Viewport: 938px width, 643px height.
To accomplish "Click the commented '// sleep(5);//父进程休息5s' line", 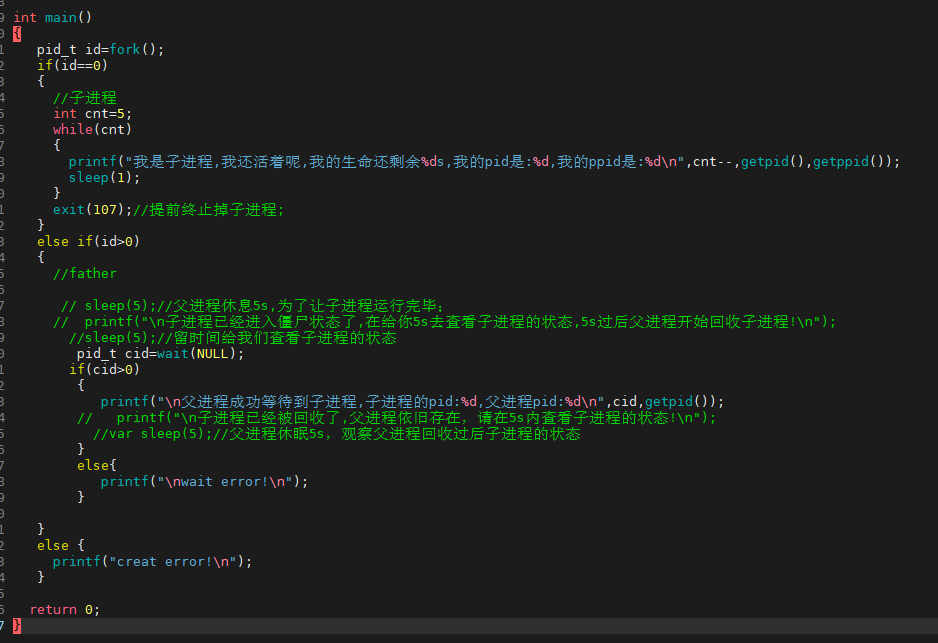I will tap(252, 306).
